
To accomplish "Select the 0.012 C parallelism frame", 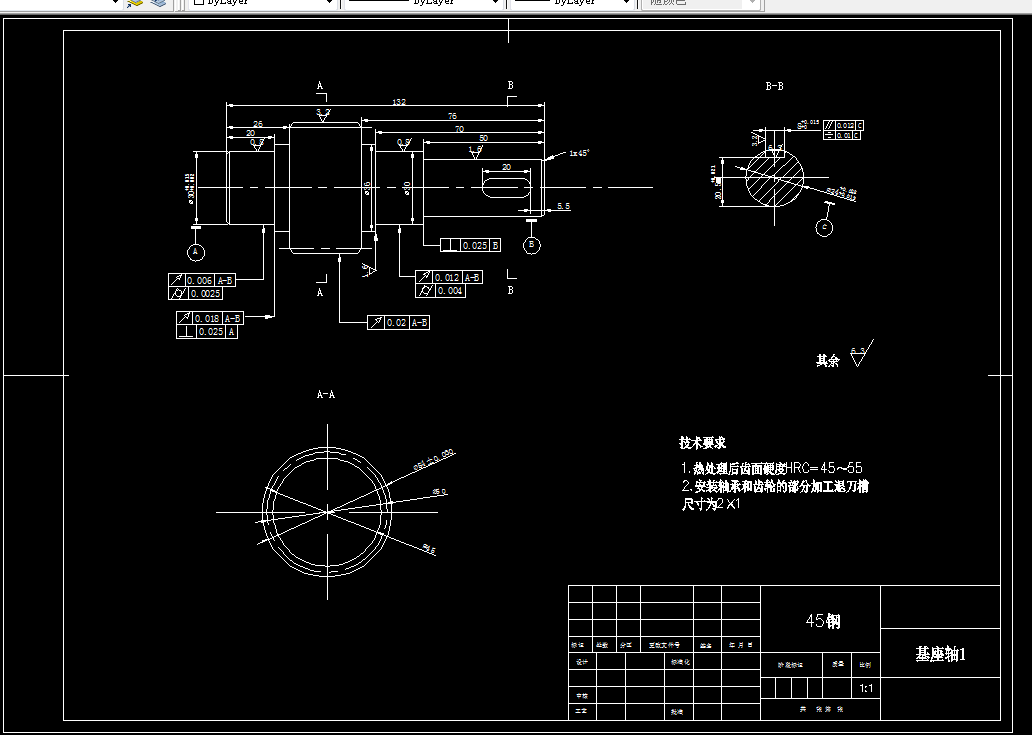I will click(843, 125).
